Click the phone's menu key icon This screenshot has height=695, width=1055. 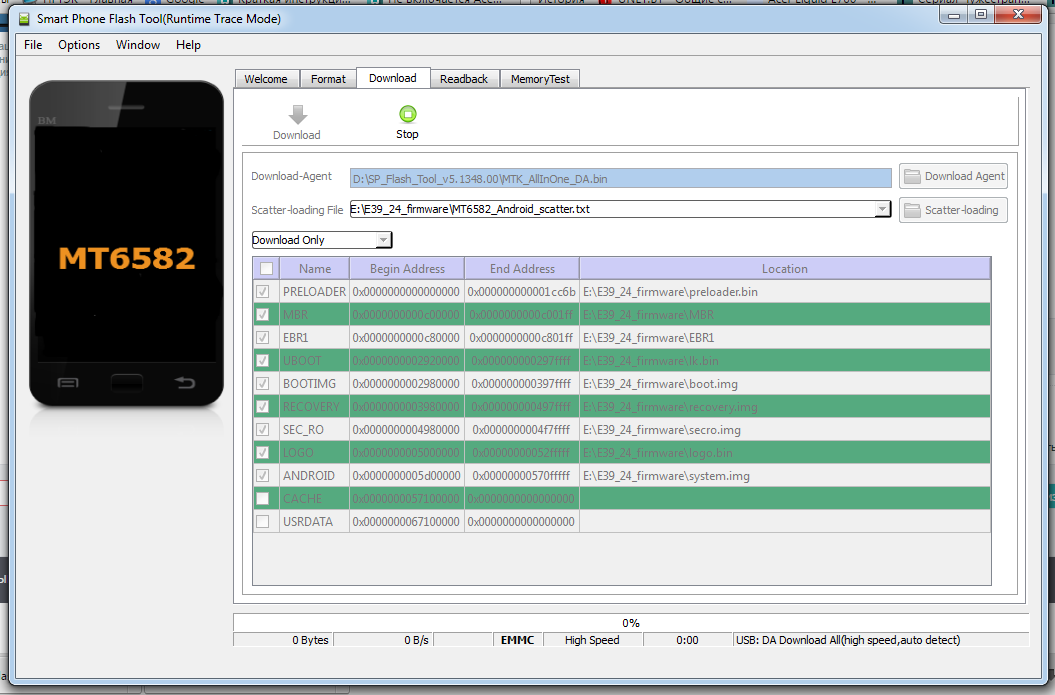(x=68, y=383)
